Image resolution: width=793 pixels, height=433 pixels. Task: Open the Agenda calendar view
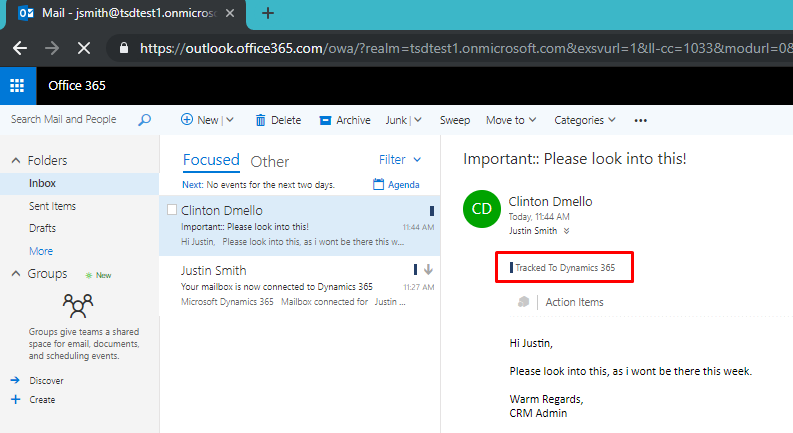pos(396,185)
